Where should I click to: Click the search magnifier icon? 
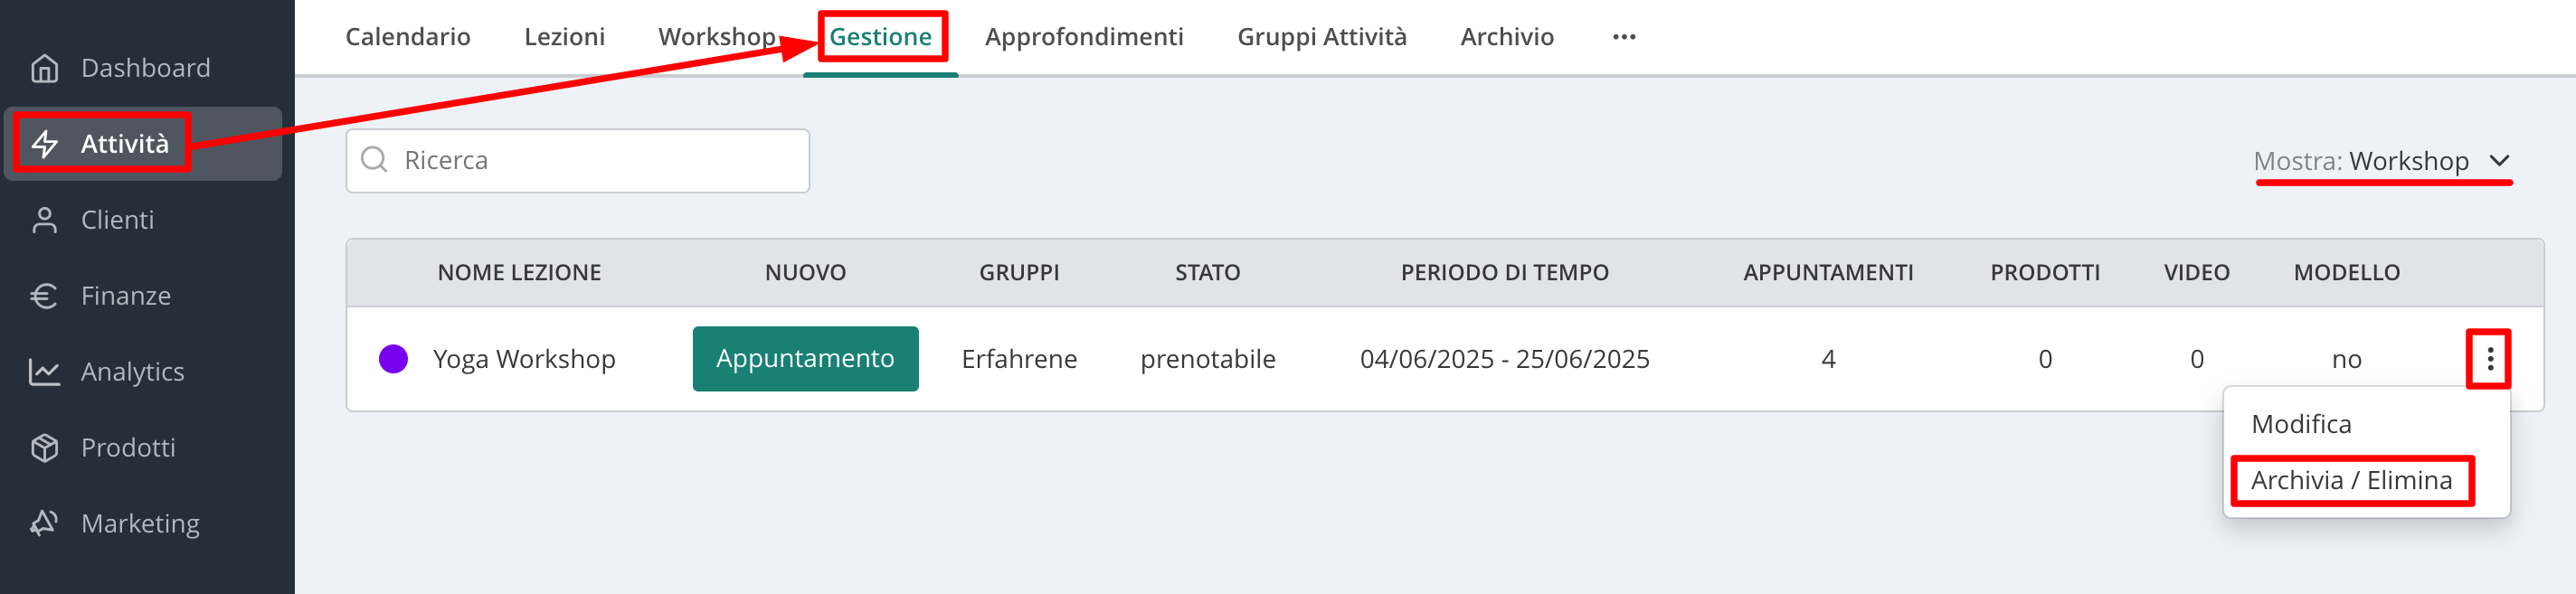[x=374, y=160]
